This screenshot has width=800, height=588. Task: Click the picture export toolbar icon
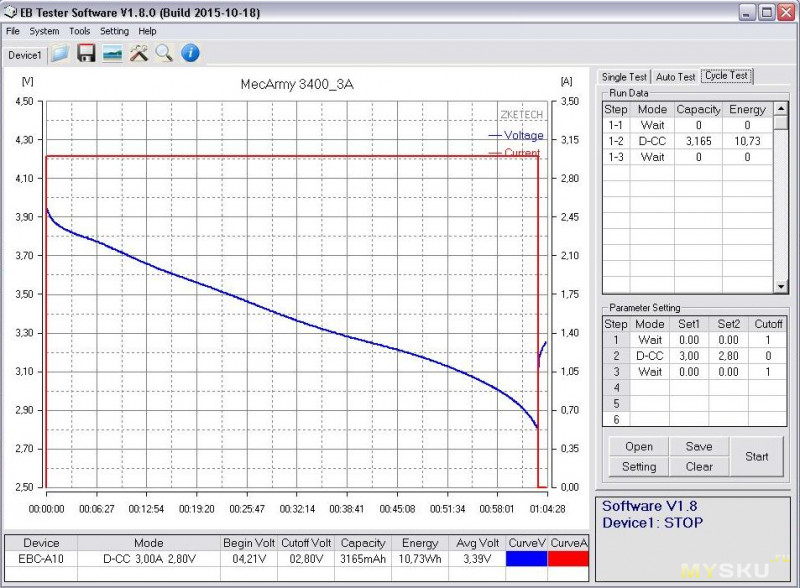click(x=112, y=54)
